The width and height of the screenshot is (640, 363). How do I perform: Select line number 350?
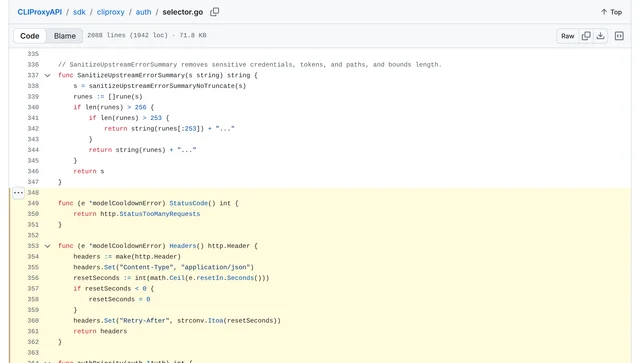pos(33,214)
